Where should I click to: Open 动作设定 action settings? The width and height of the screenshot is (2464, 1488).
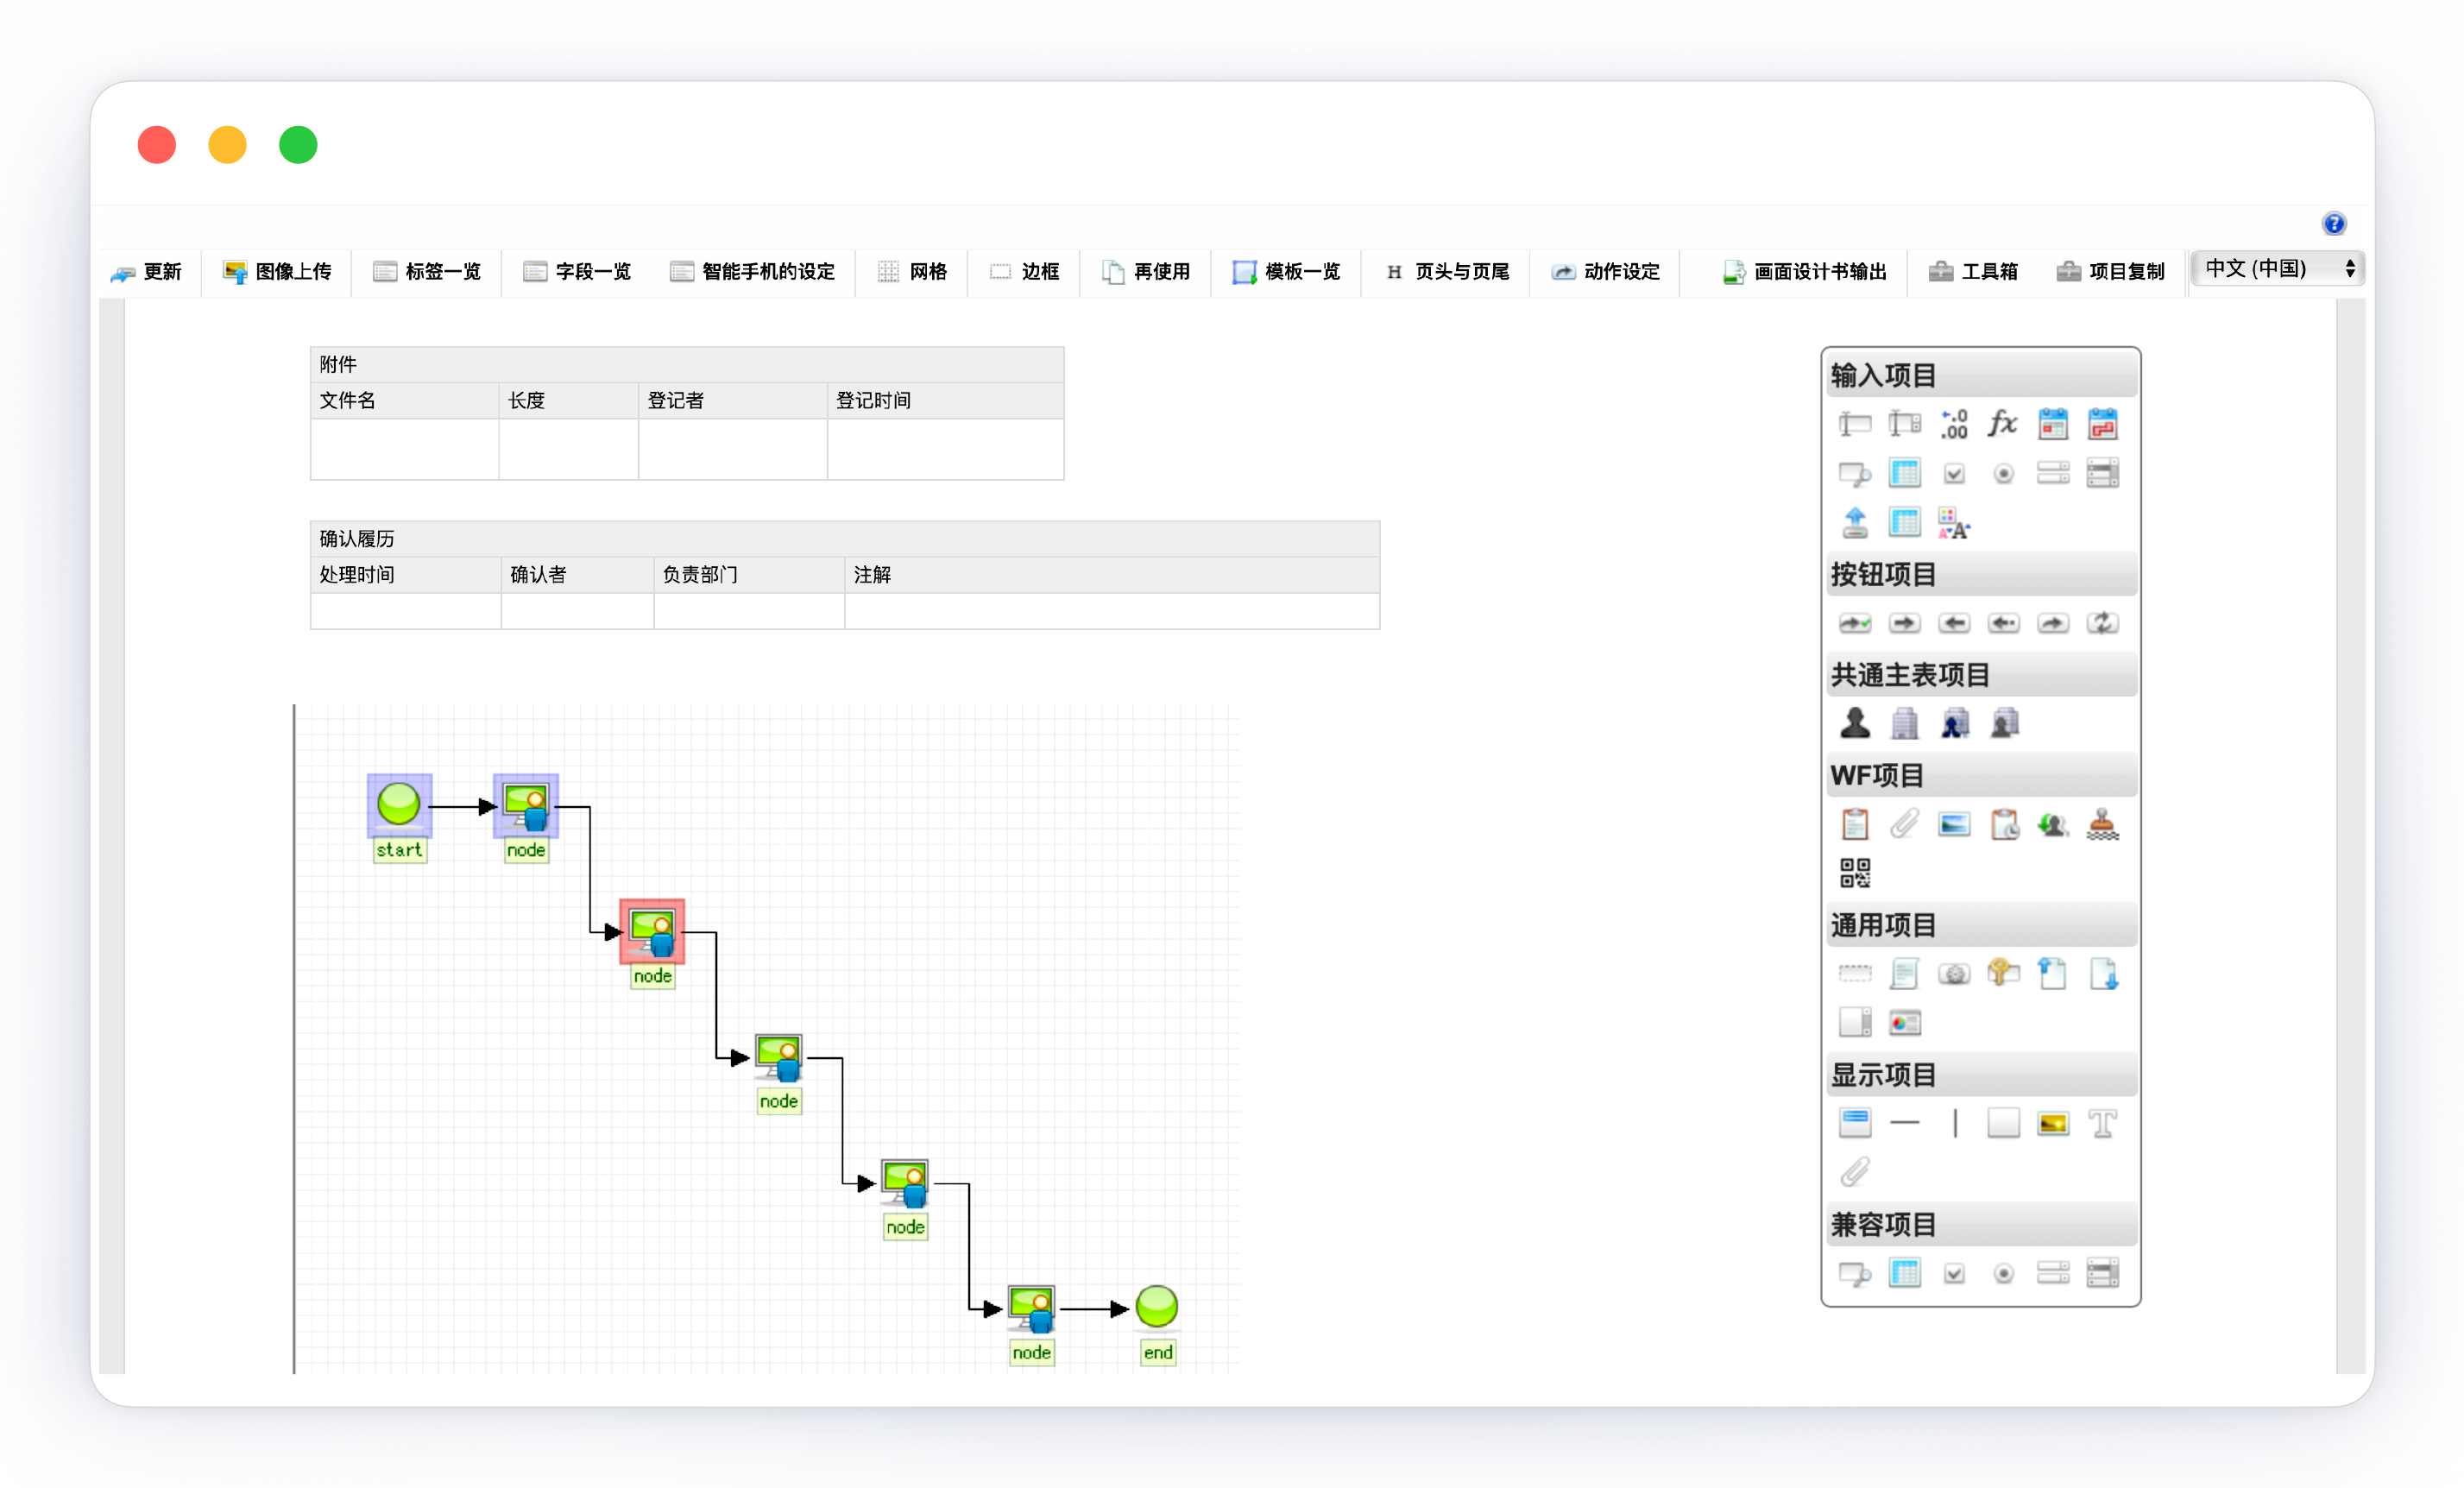tap(1605, 272)
